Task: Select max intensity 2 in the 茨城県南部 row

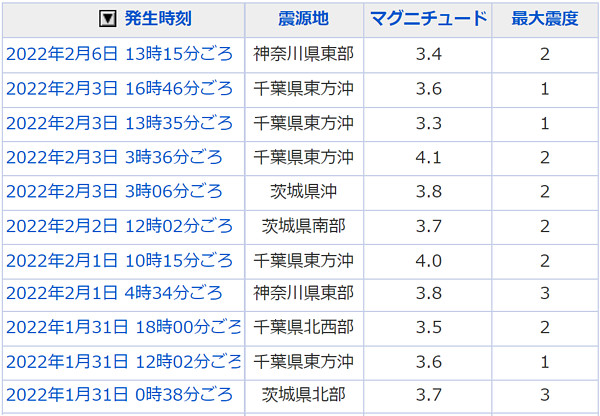Action: pos(545,227)
